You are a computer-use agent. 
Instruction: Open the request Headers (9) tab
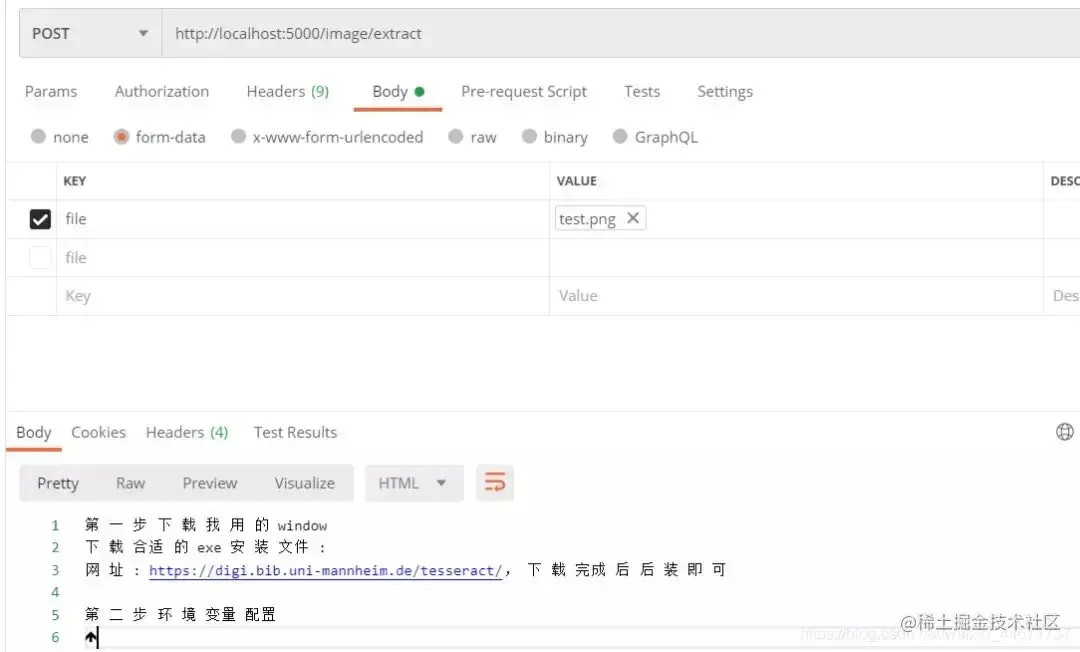288,92
